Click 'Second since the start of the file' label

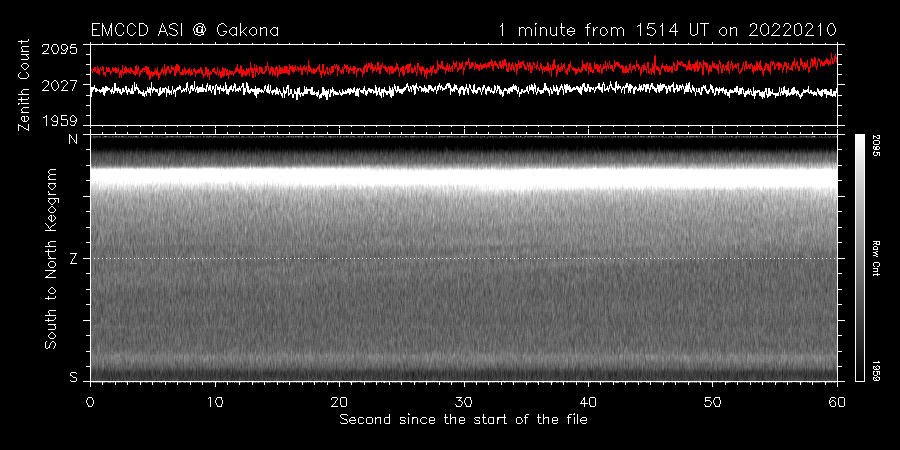[464, 420]
